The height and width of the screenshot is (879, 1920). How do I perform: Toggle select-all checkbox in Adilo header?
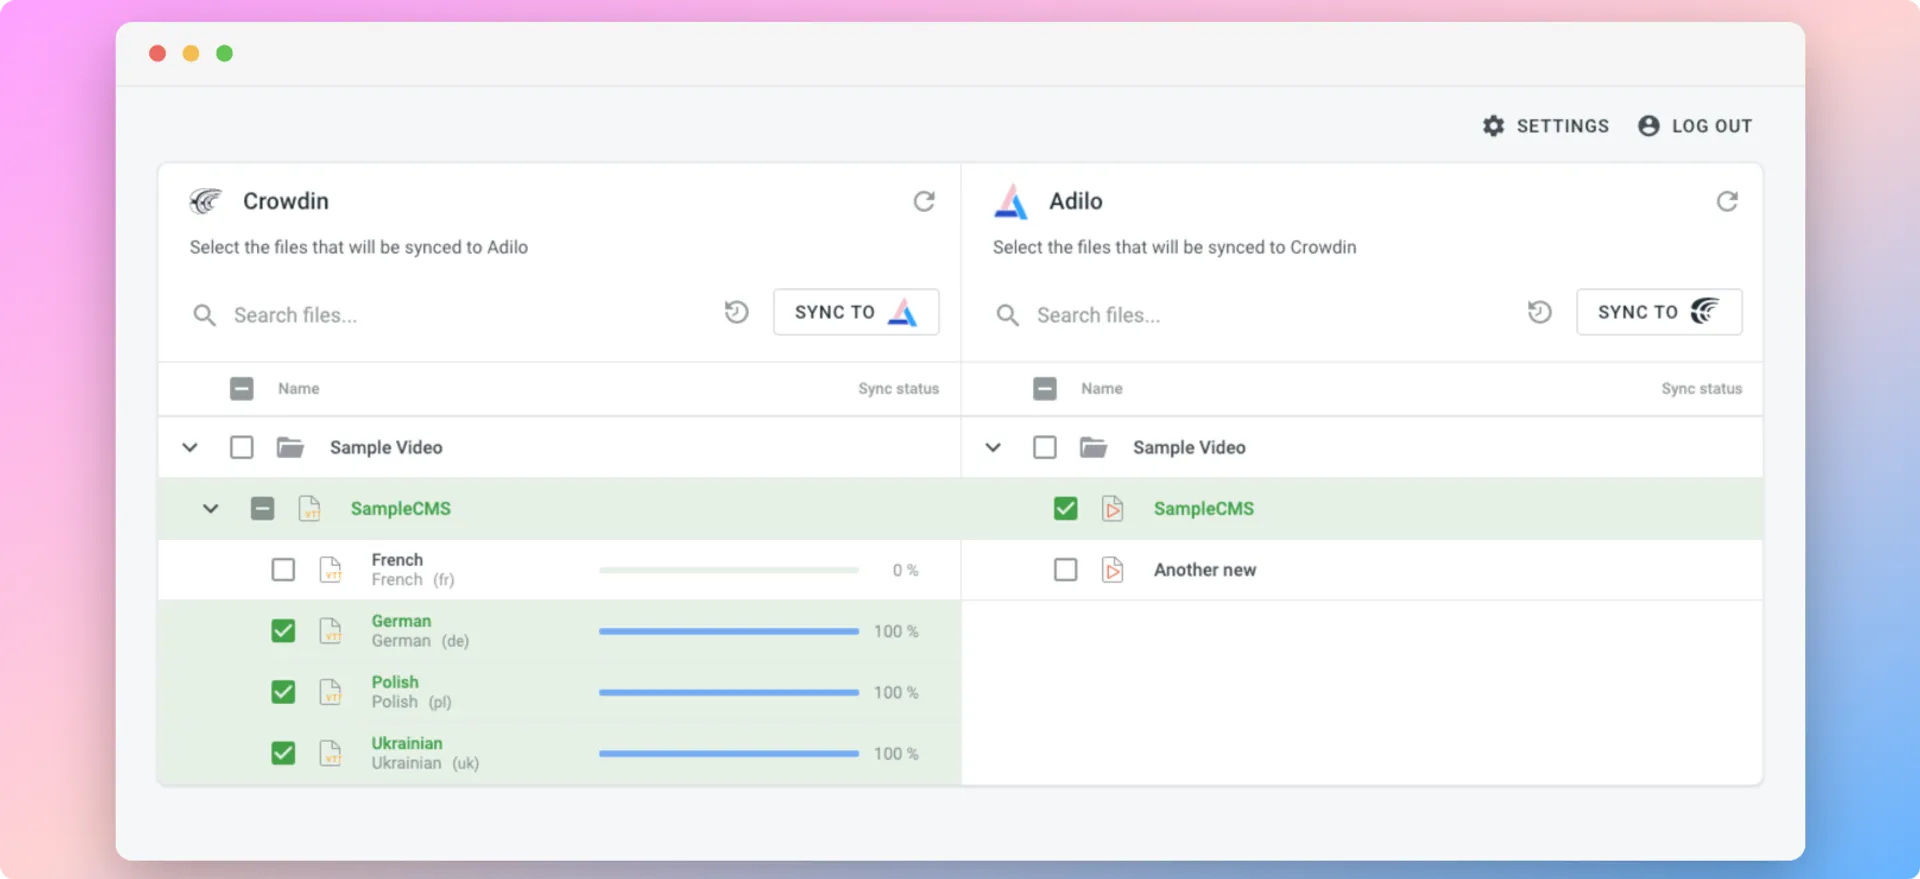pos(1045,388)
